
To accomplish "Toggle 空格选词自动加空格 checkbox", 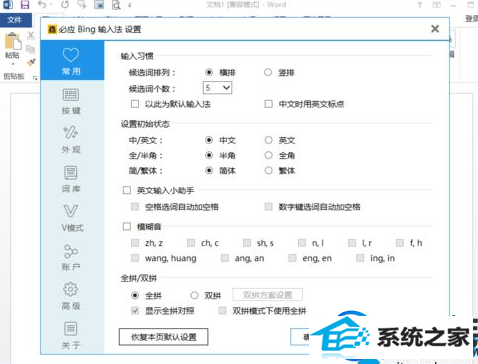I will pos(135,207).
